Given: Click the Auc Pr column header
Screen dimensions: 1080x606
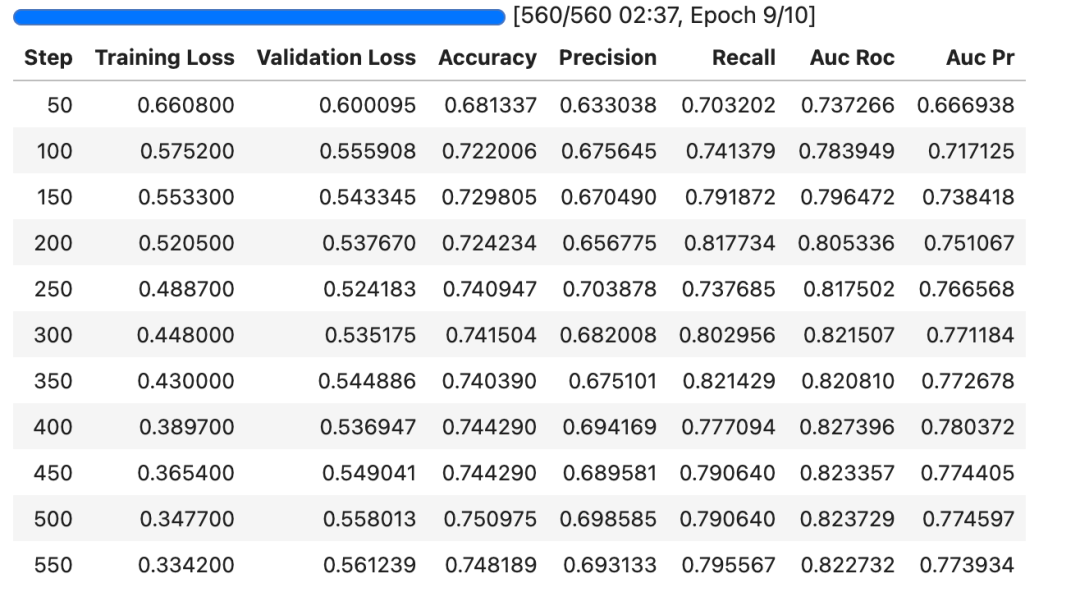Looking at the screenshot, I should click(979, 58).
